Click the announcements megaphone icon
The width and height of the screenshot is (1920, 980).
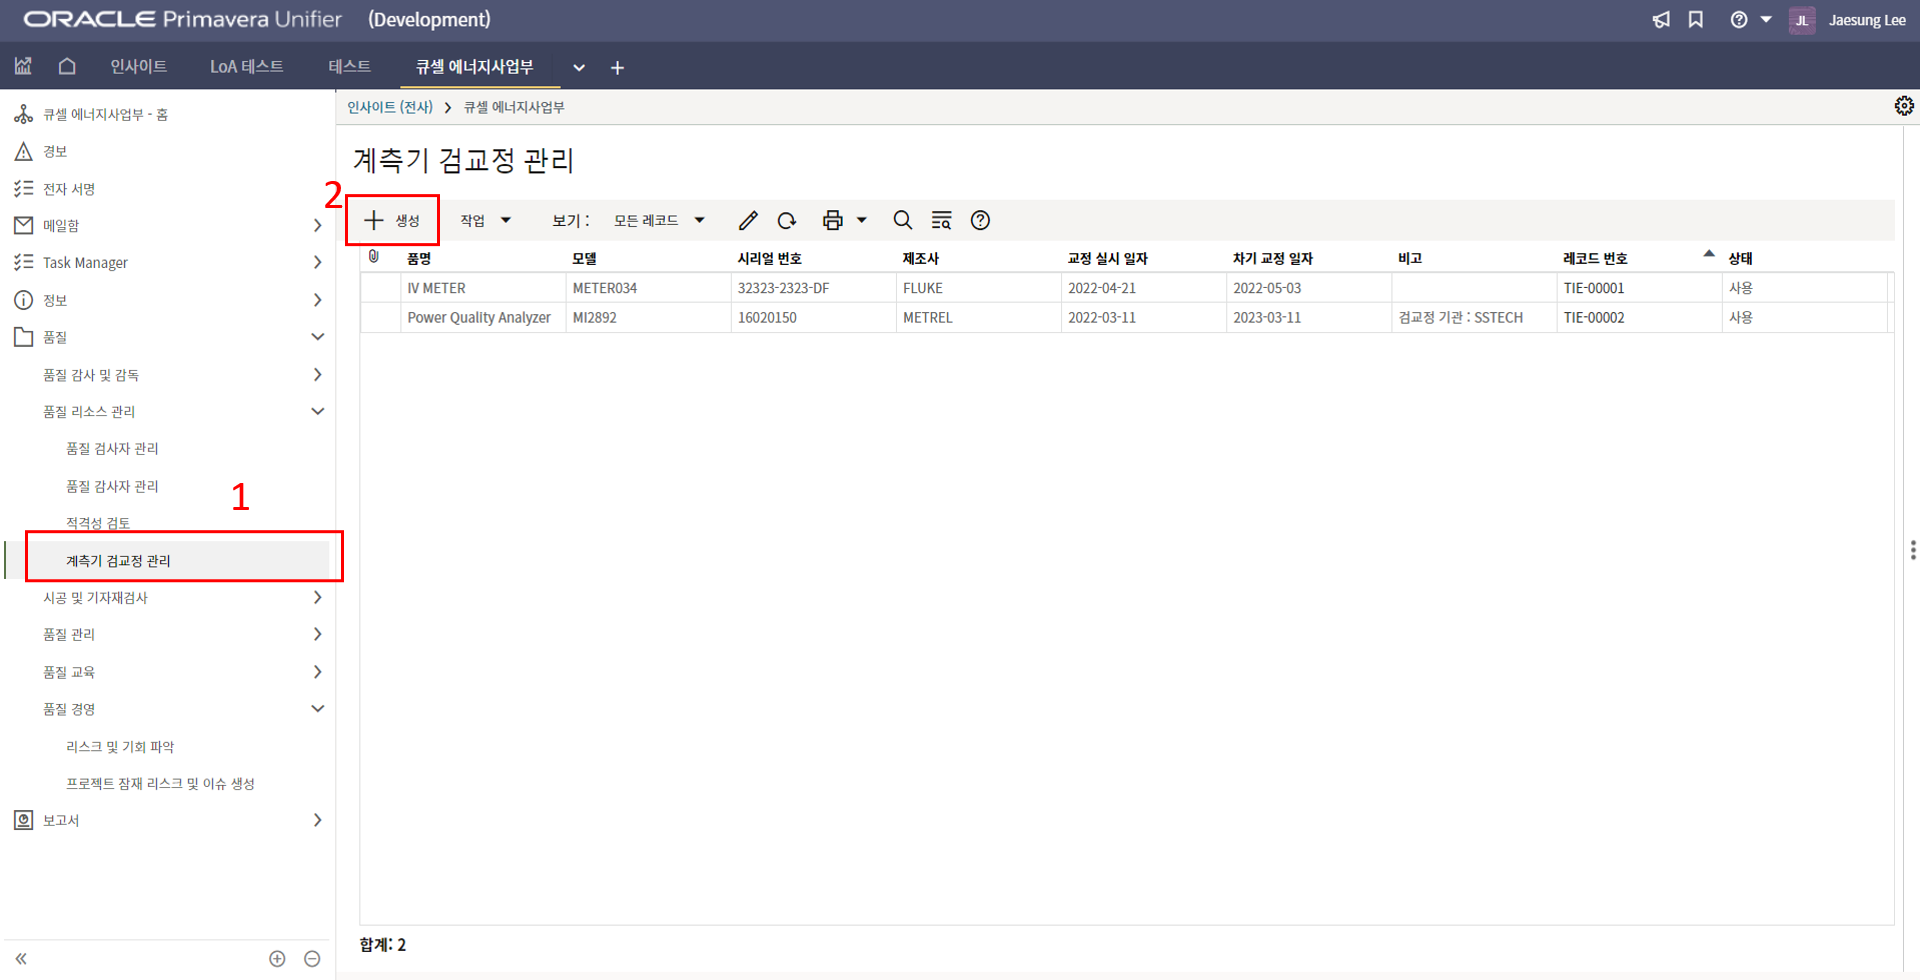(1661, 20)
